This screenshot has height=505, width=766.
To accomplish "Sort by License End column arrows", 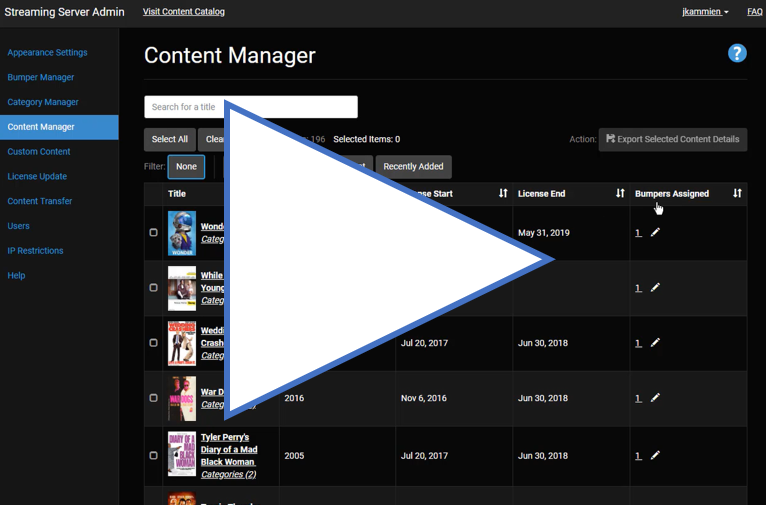I will [x=620, y=193].
